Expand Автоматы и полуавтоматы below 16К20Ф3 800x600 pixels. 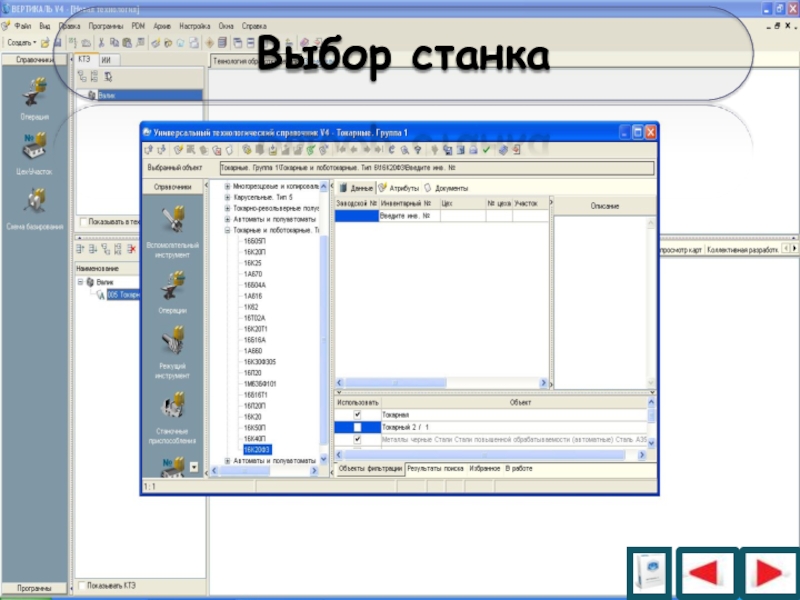tap(228, 461)
